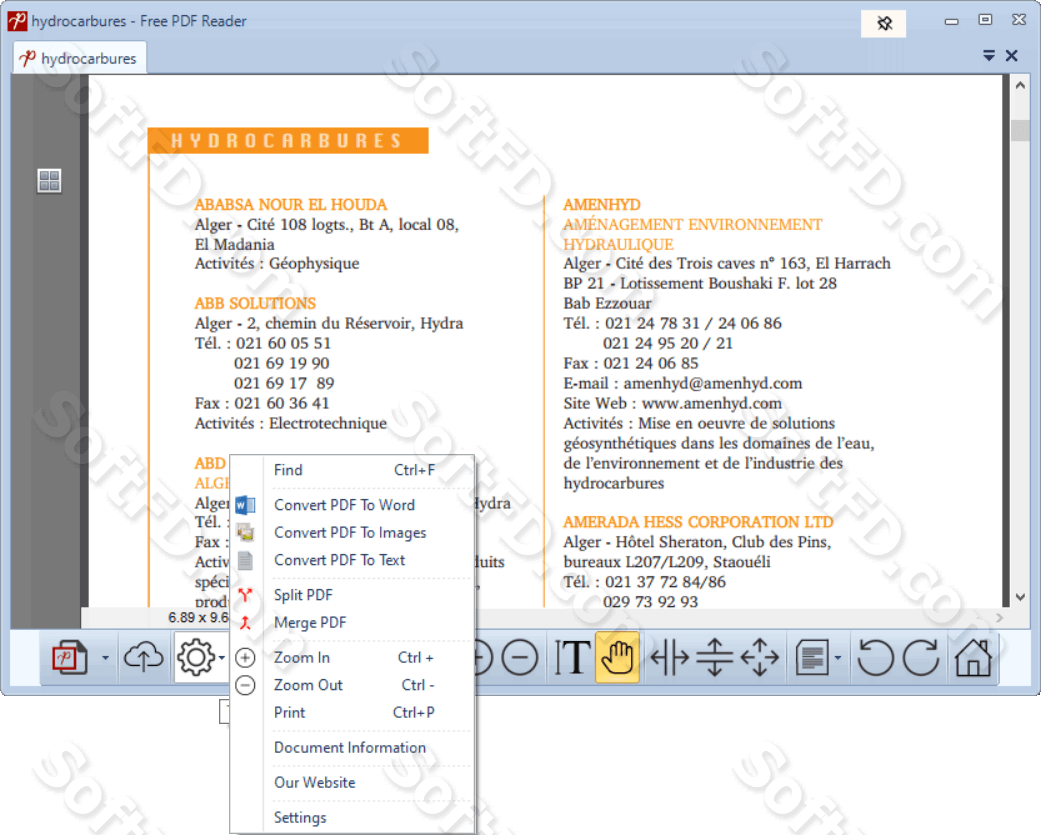
Task: Click the images icon in the menu
Action: pos(245,532)
